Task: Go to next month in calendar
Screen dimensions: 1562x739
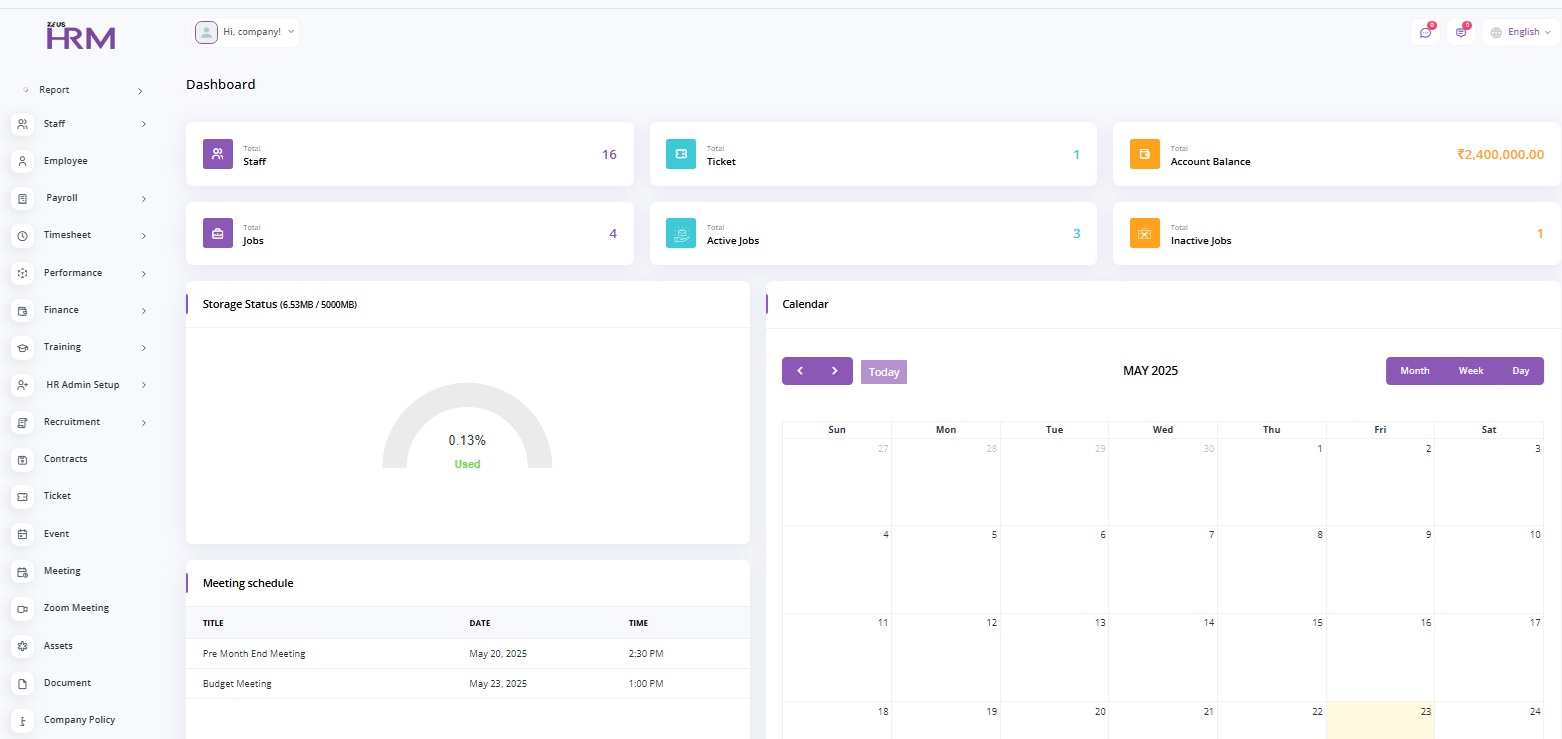Action: click(x=835, y=371)
